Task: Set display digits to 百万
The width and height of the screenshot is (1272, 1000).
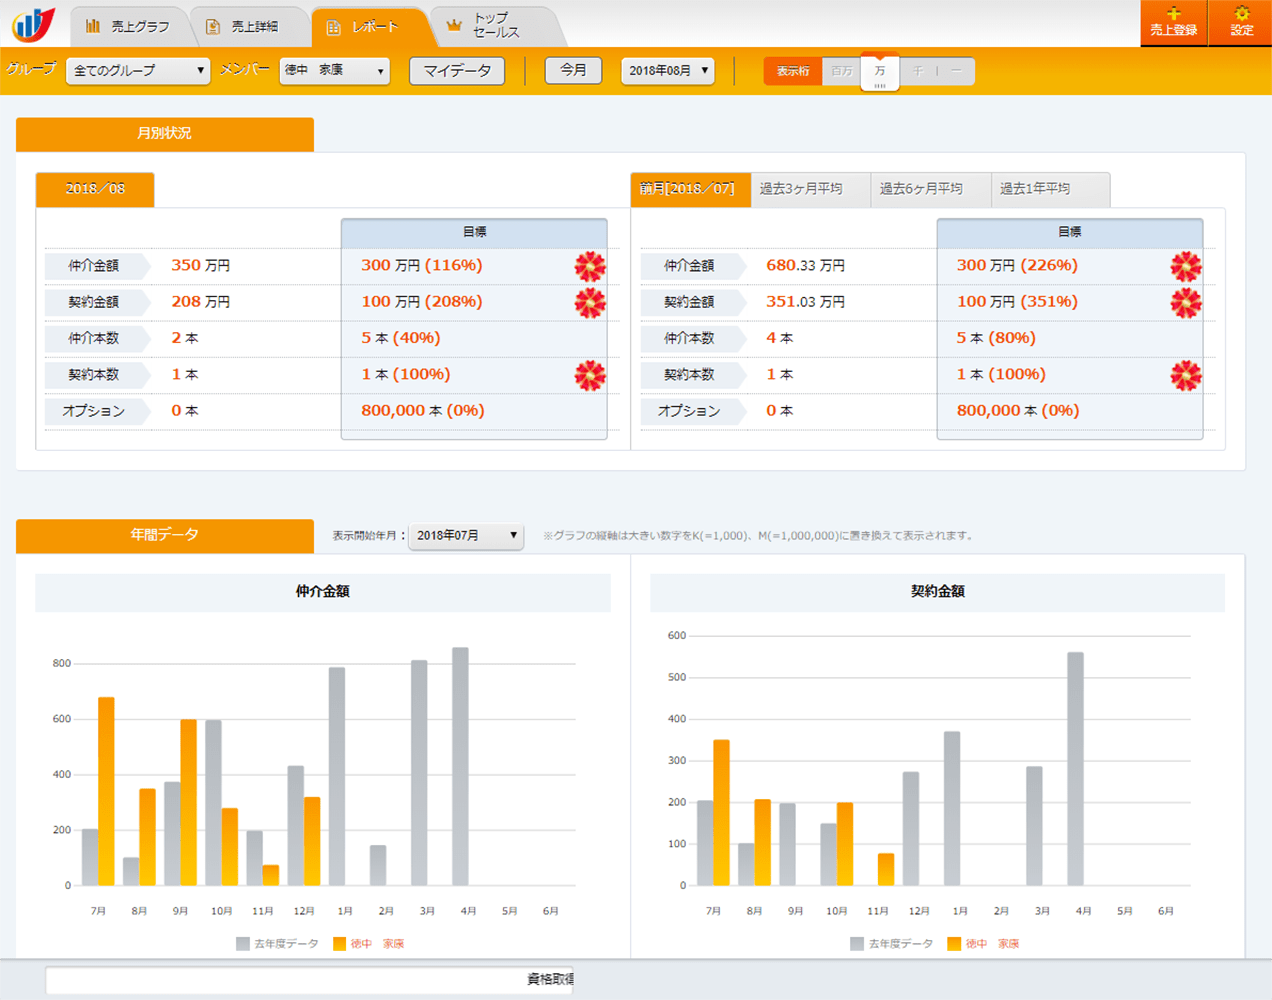Action: pyautogui.click(x=842, y=71)
